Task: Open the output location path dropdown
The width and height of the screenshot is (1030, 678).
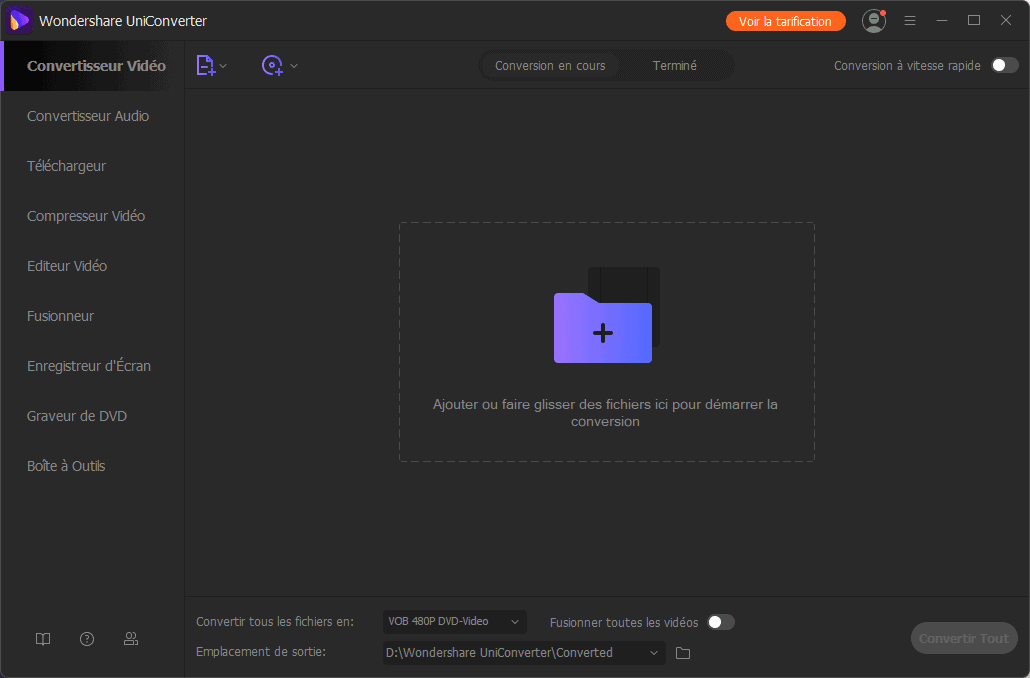Action: 524,653
